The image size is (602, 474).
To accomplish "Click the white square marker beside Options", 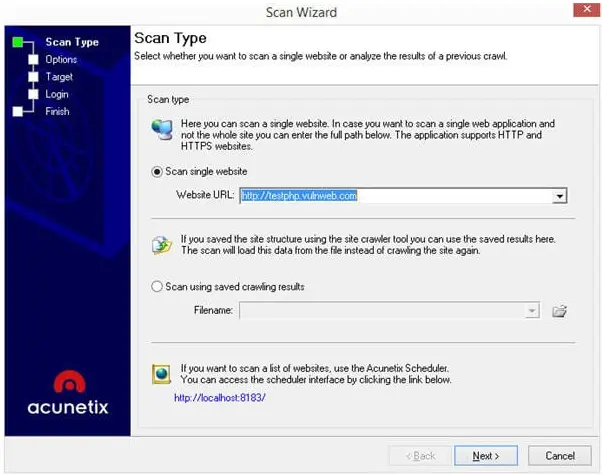I will click(33, 59).
